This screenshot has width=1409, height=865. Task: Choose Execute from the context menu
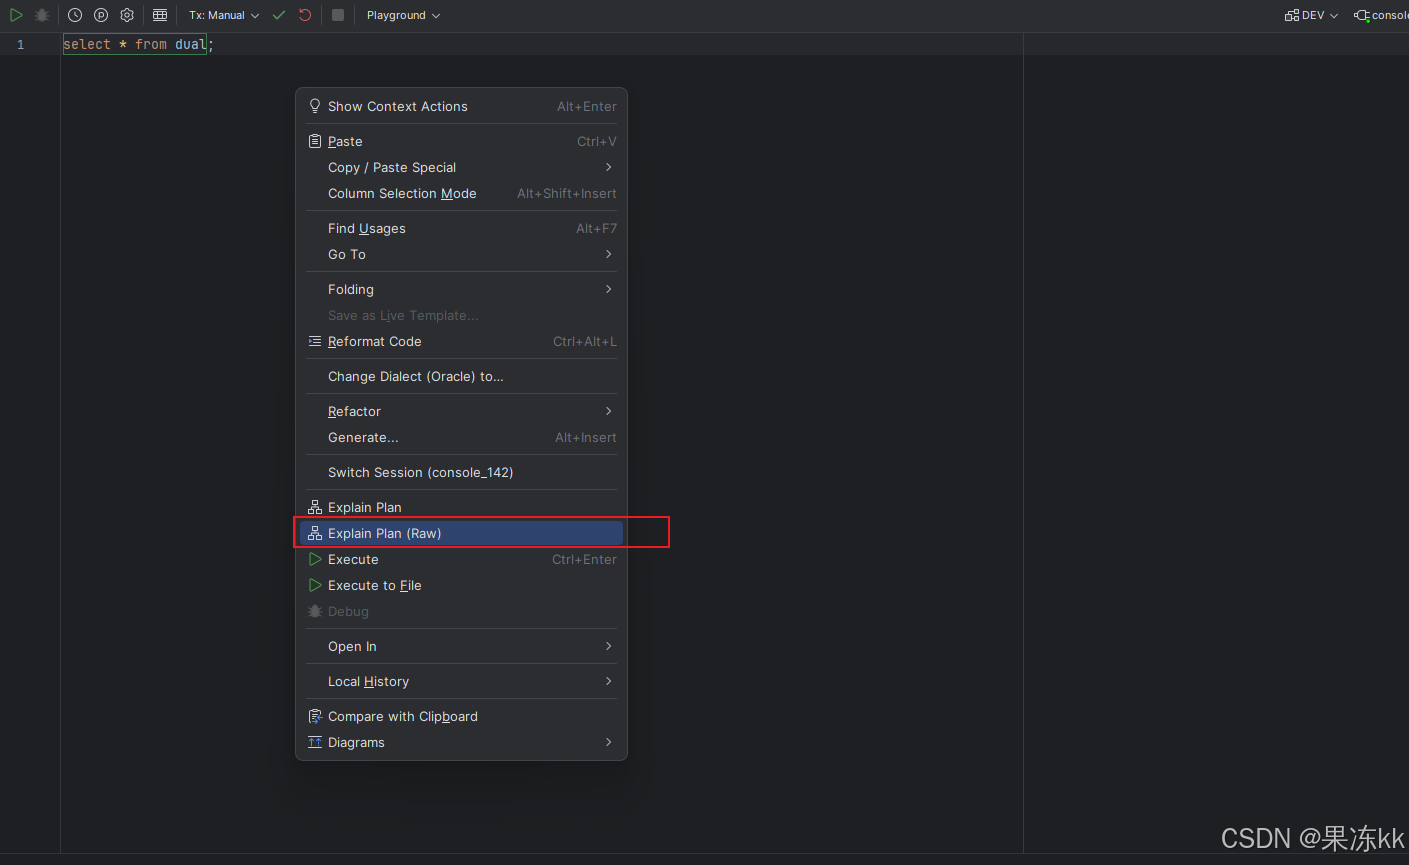tap(461, 559)
